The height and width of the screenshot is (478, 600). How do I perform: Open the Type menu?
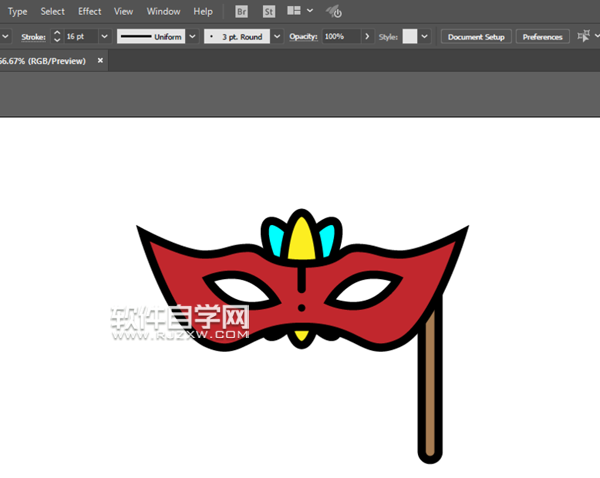pos(17,11)
